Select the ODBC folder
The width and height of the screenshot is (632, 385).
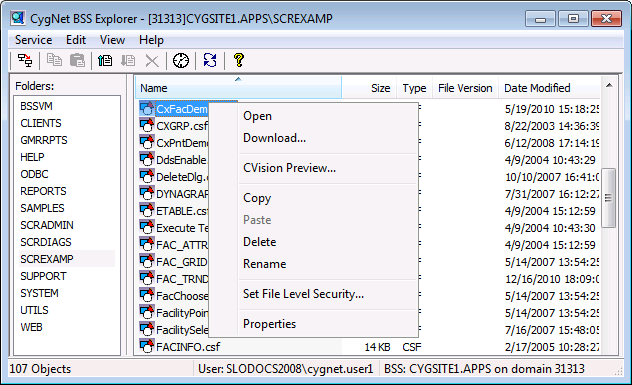click(x=34, y=174)
